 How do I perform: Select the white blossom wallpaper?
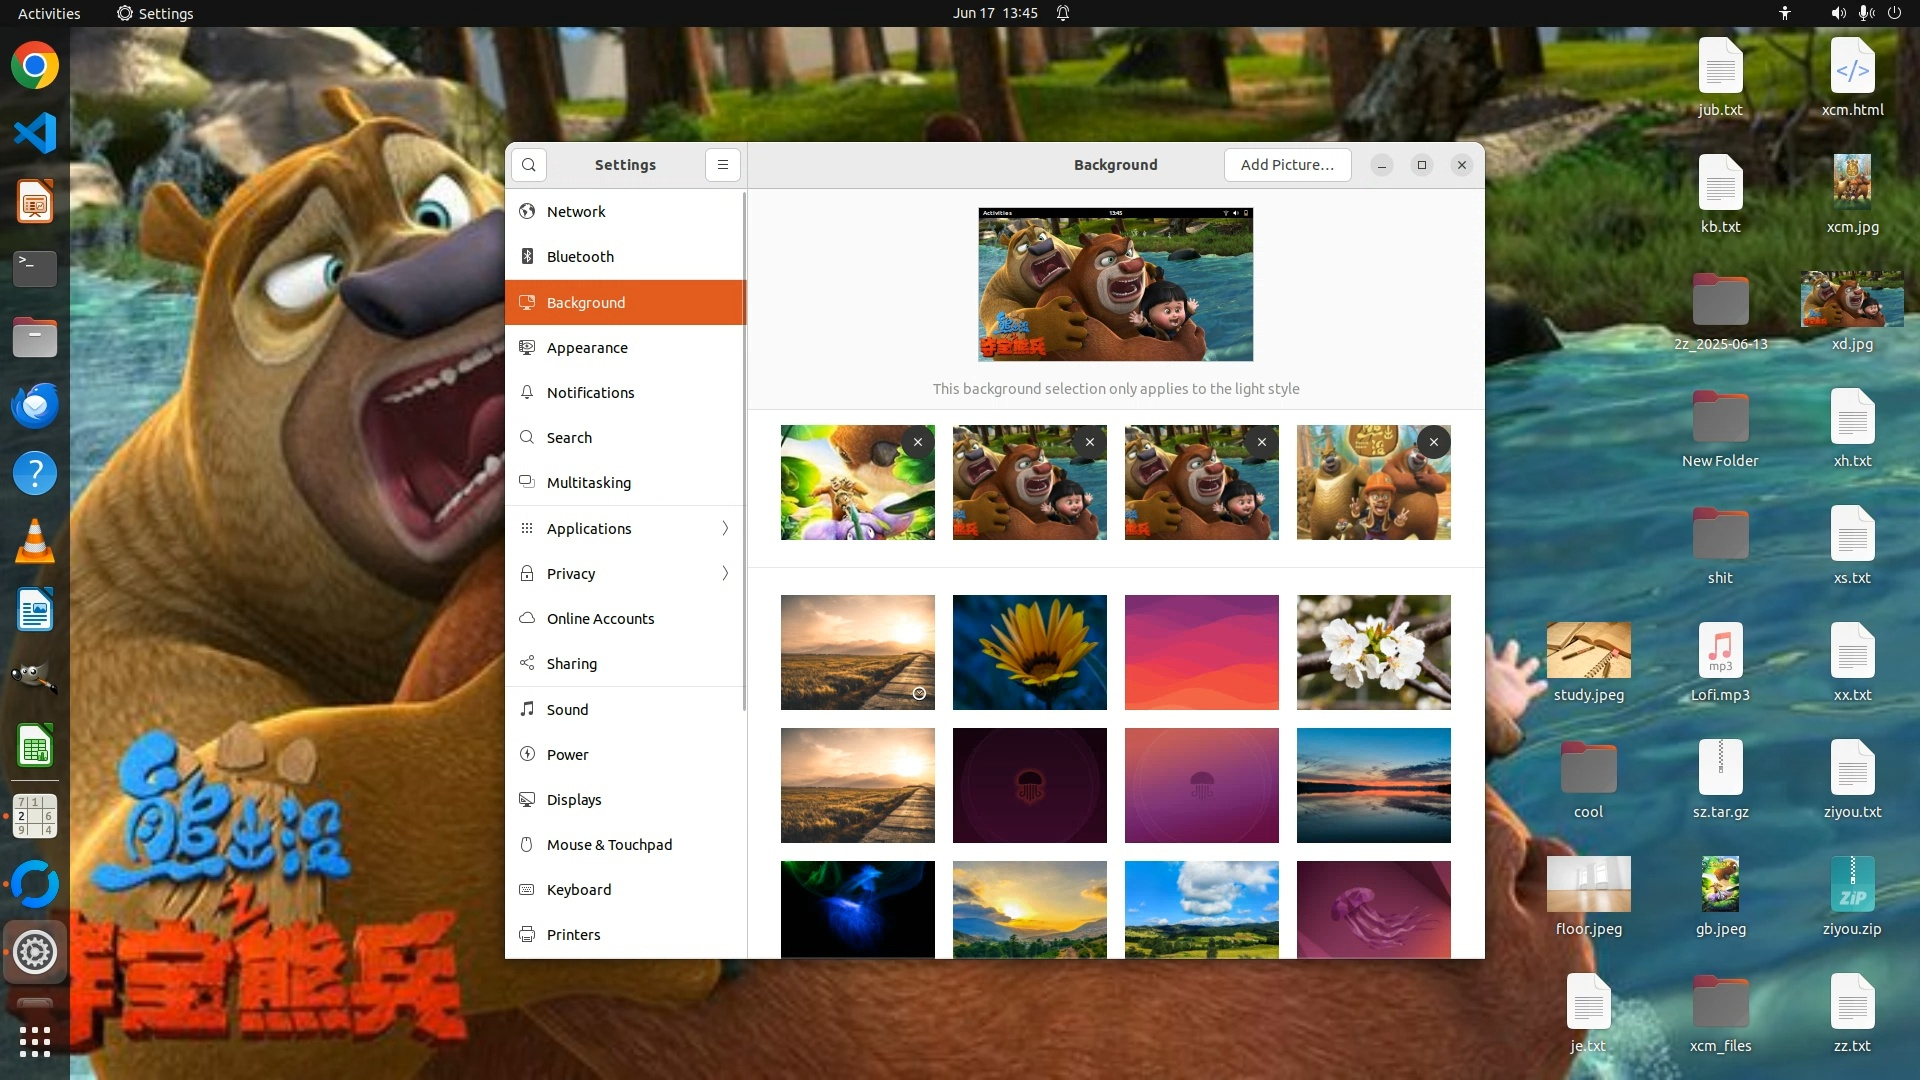point(1373,652)
